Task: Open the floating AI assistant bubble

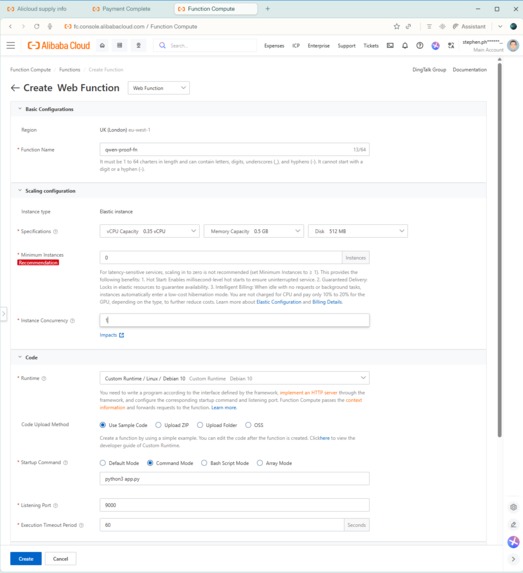Action: click(513, 542)
